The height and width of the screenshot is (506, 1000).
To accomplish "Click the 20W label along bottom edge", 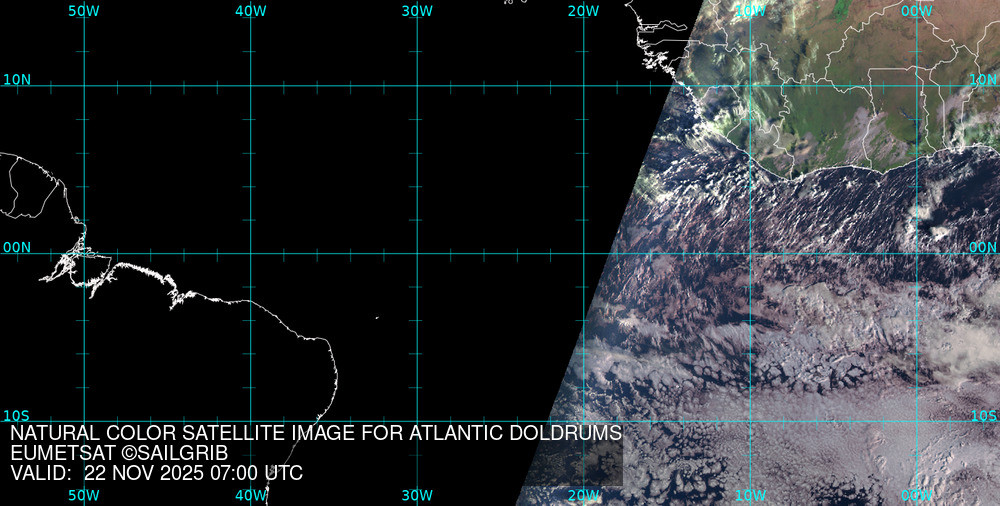I will pyautogui.click(x=583, y=495).
